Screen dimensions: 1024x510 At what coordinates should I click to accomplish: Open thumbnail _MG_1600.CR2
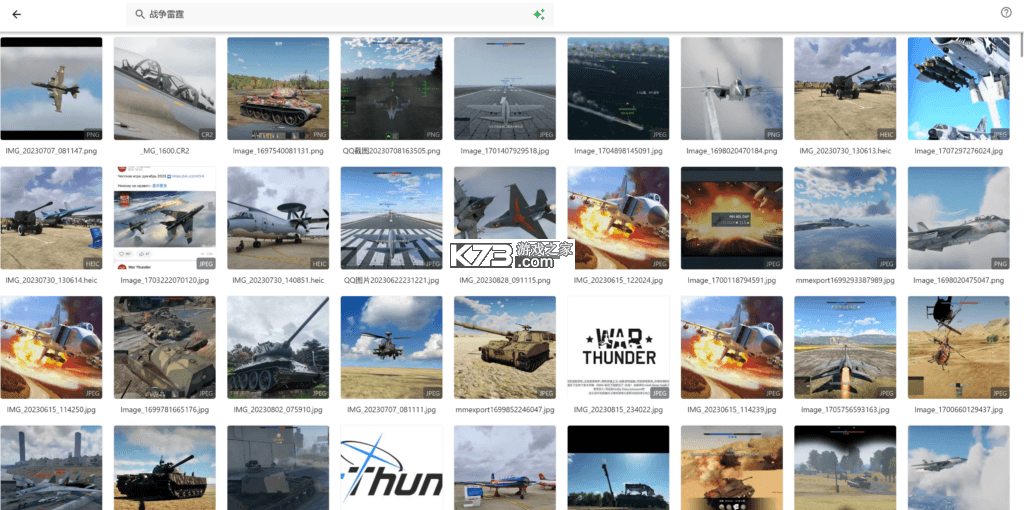tap(165, 88)
